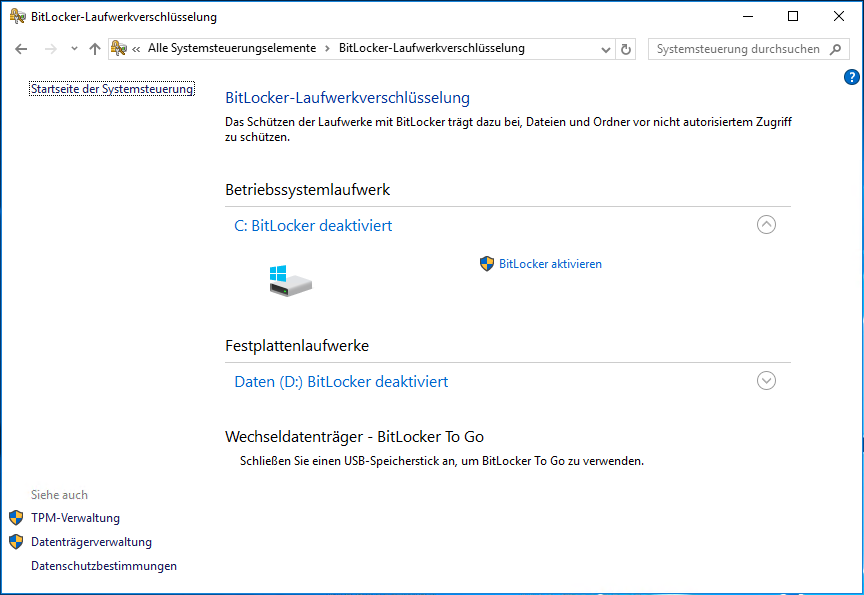Click the Festplattenlaufwerke section heading

[297, 345]
